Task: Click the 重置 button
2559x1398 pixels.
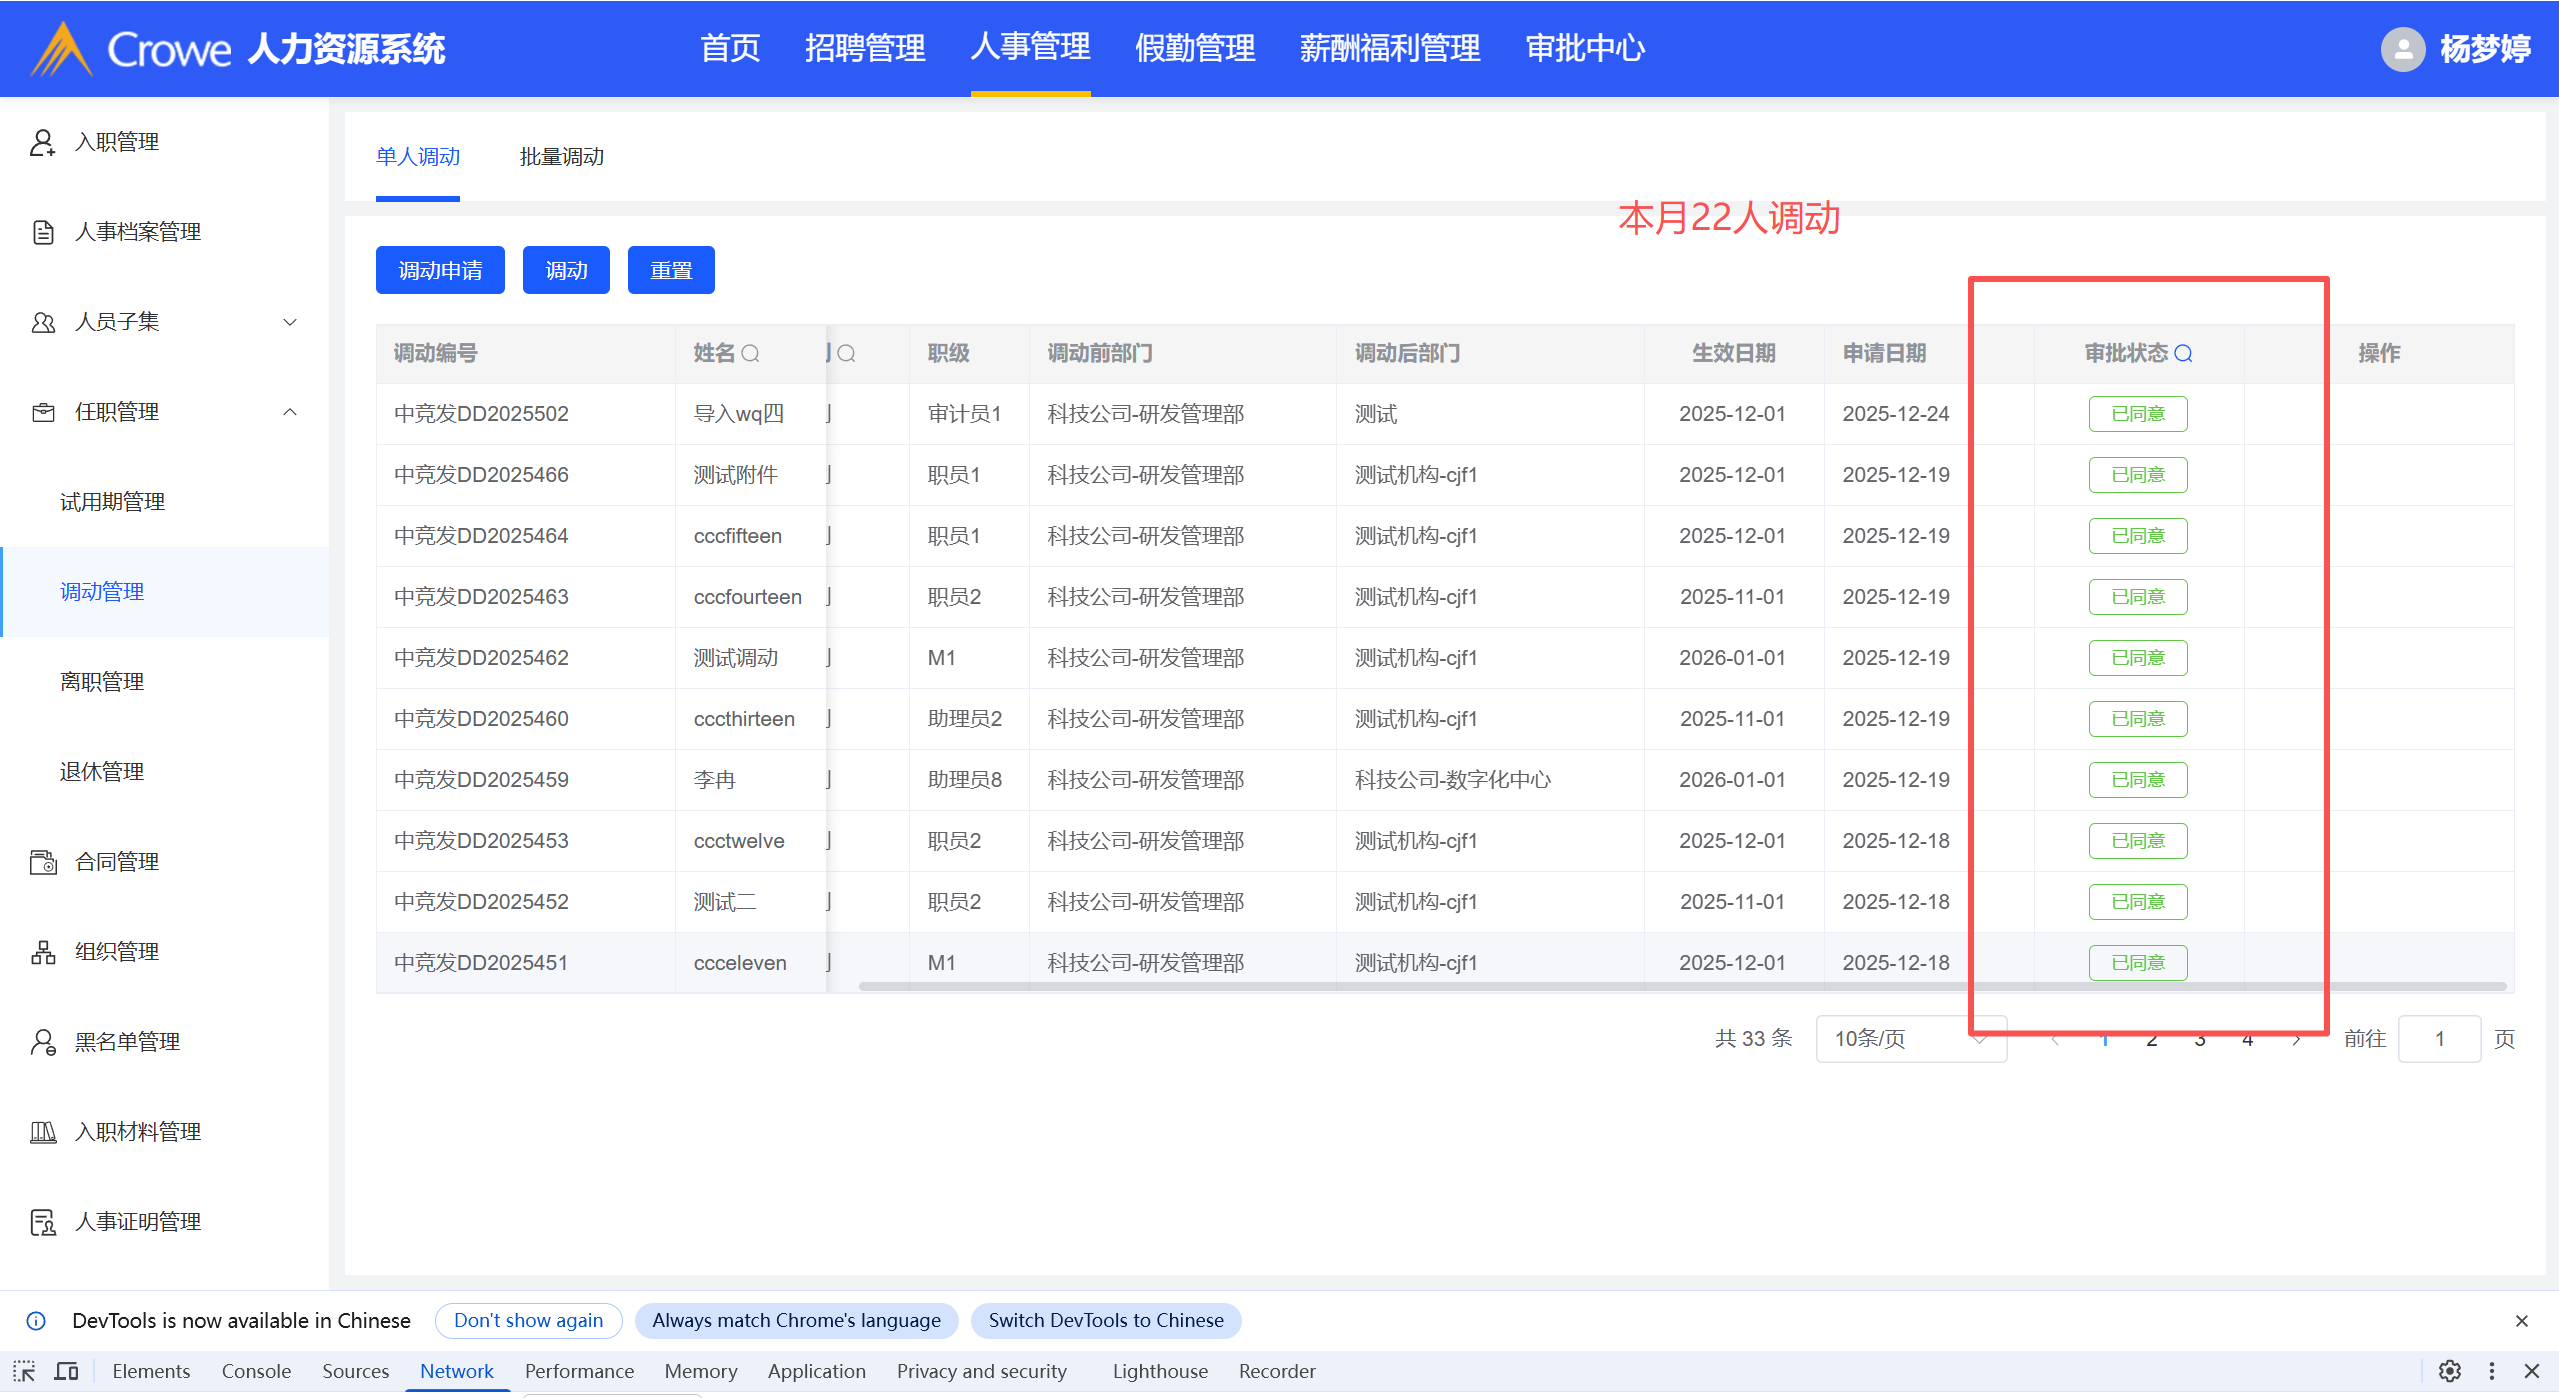Action: pos(671,270)
